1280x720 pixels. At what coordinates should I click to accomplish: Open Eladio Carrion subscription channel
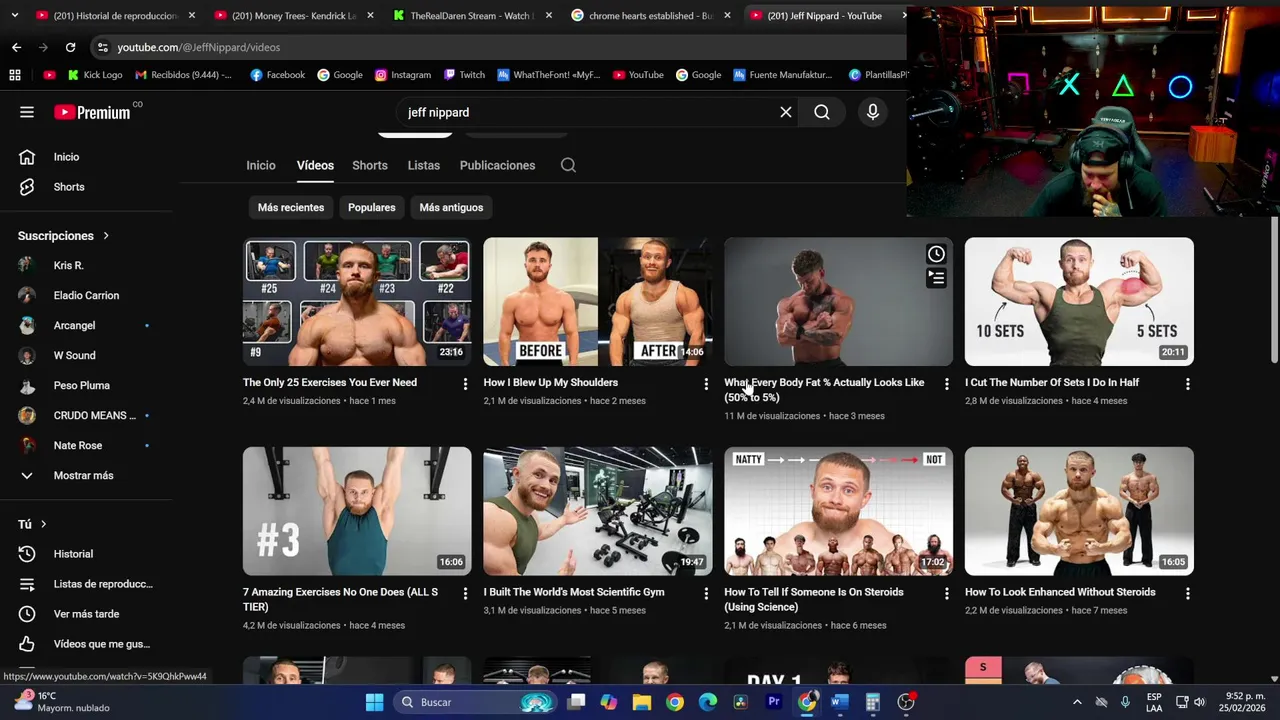pos(86,296)
